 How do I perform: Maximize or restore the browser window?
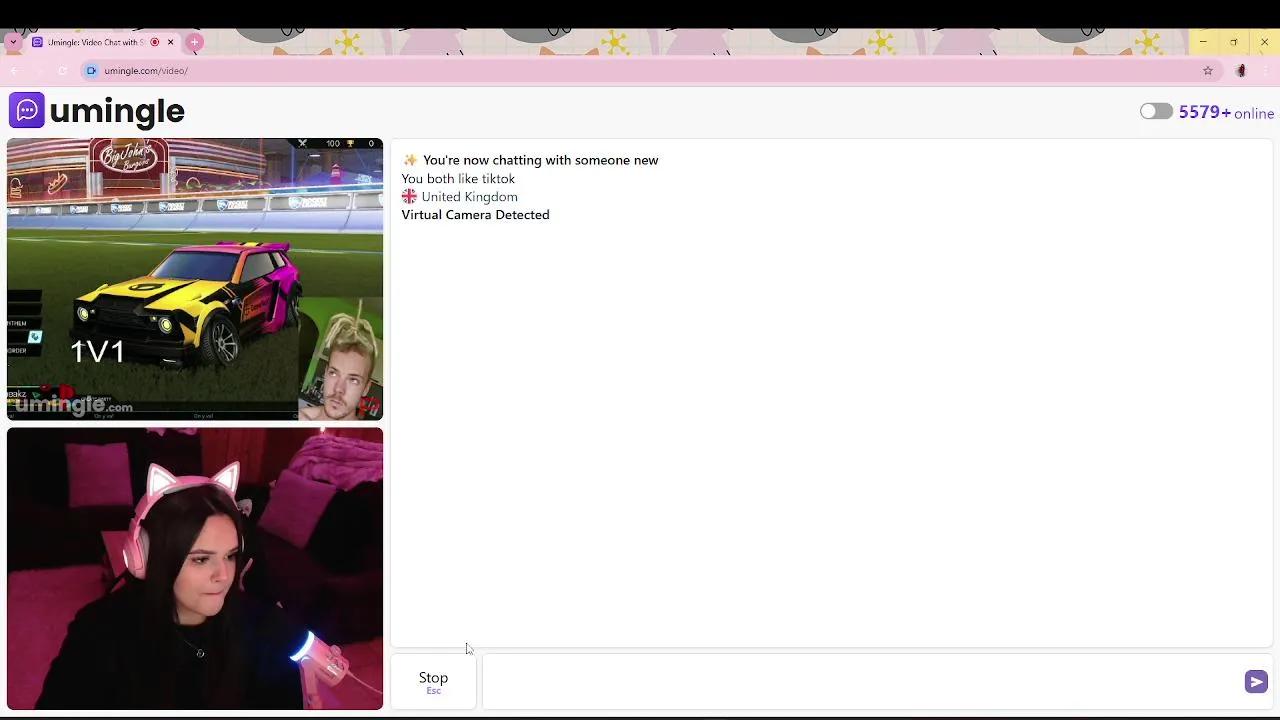pos(1234,42)
